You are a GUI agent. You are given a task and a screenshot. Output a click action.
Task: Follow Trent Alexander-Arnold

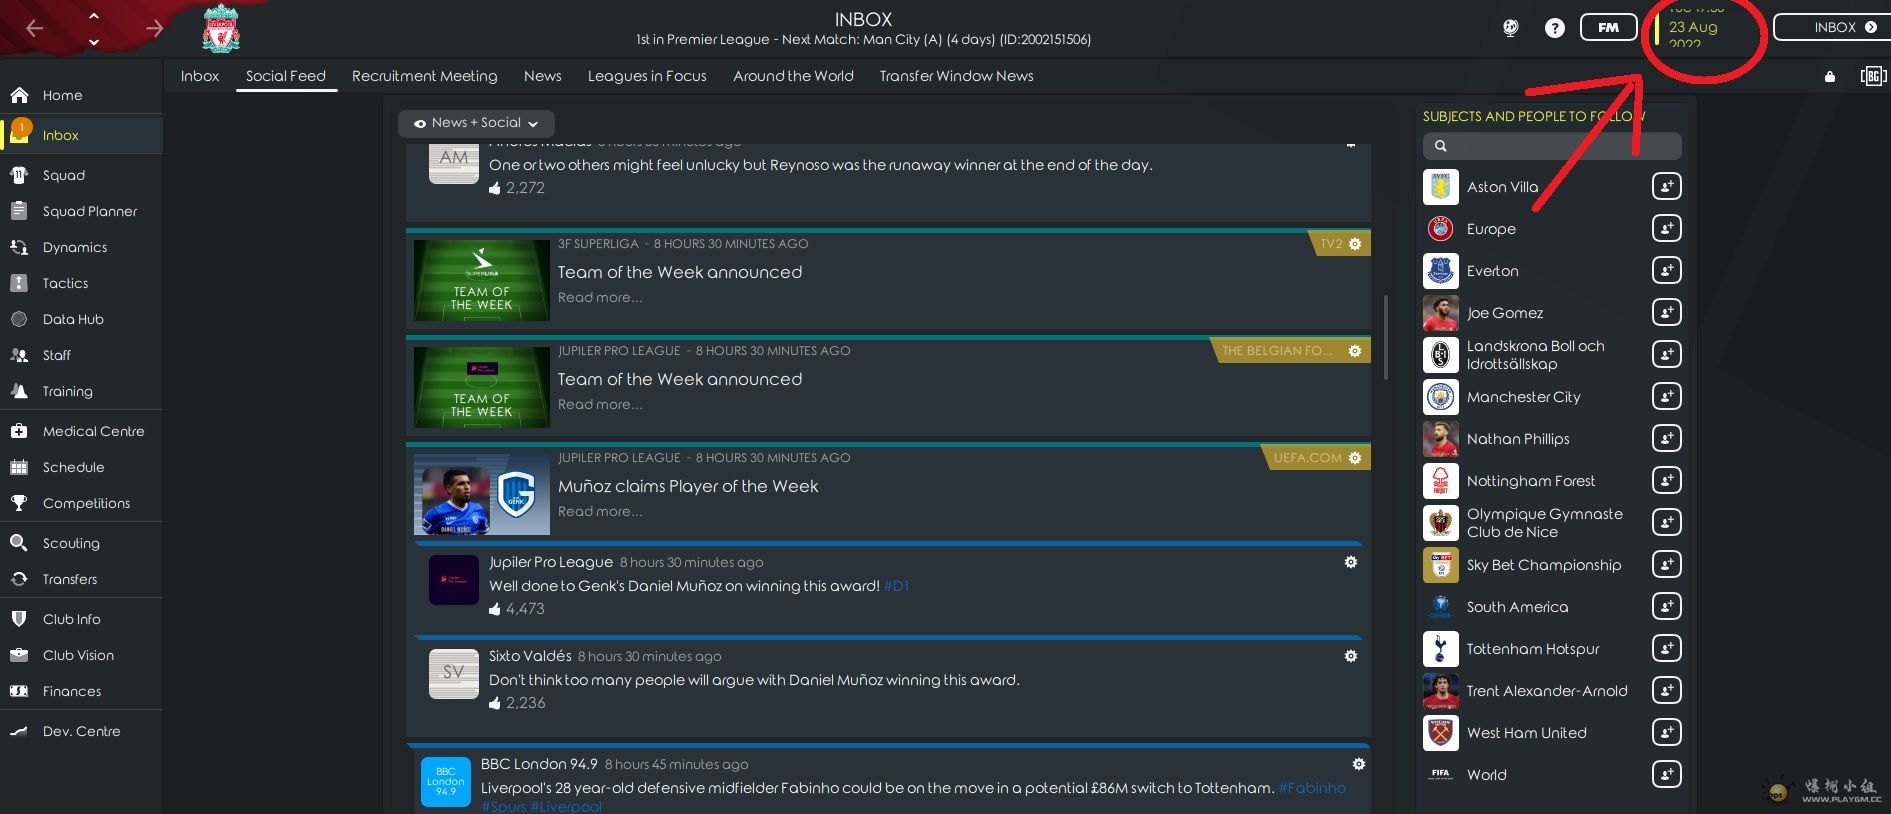coord(1666,691)
